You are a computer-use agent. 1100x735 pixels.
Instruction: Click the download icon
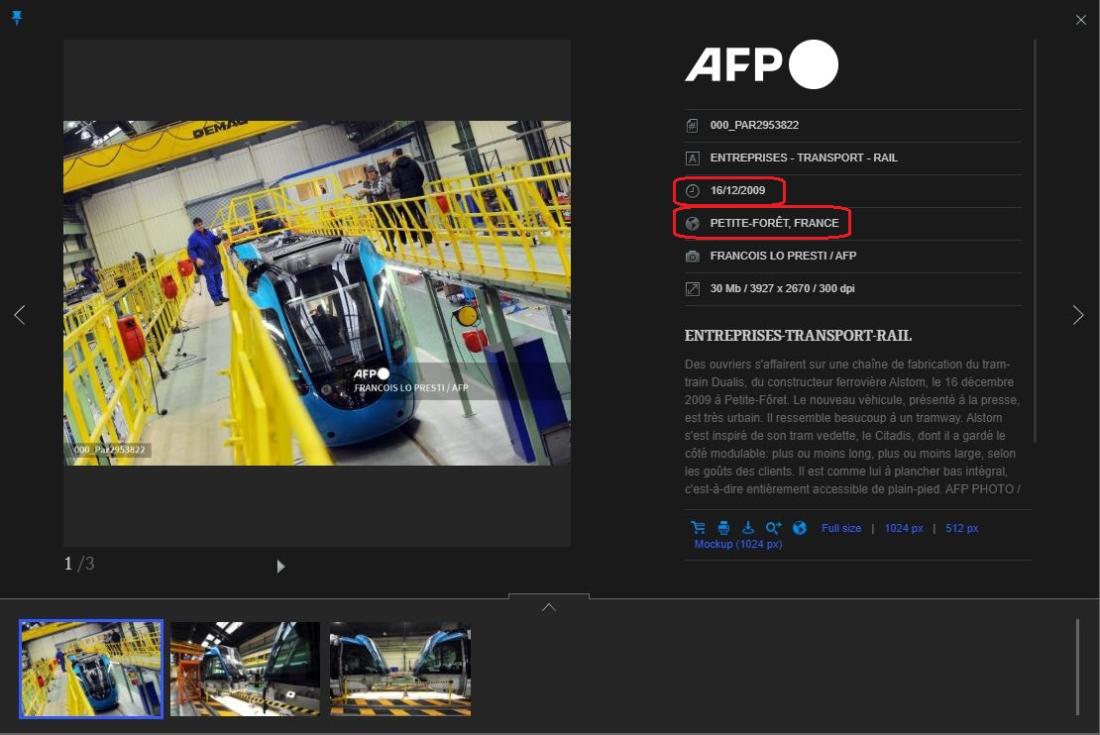pyautogui.click(x=747, y=528)
